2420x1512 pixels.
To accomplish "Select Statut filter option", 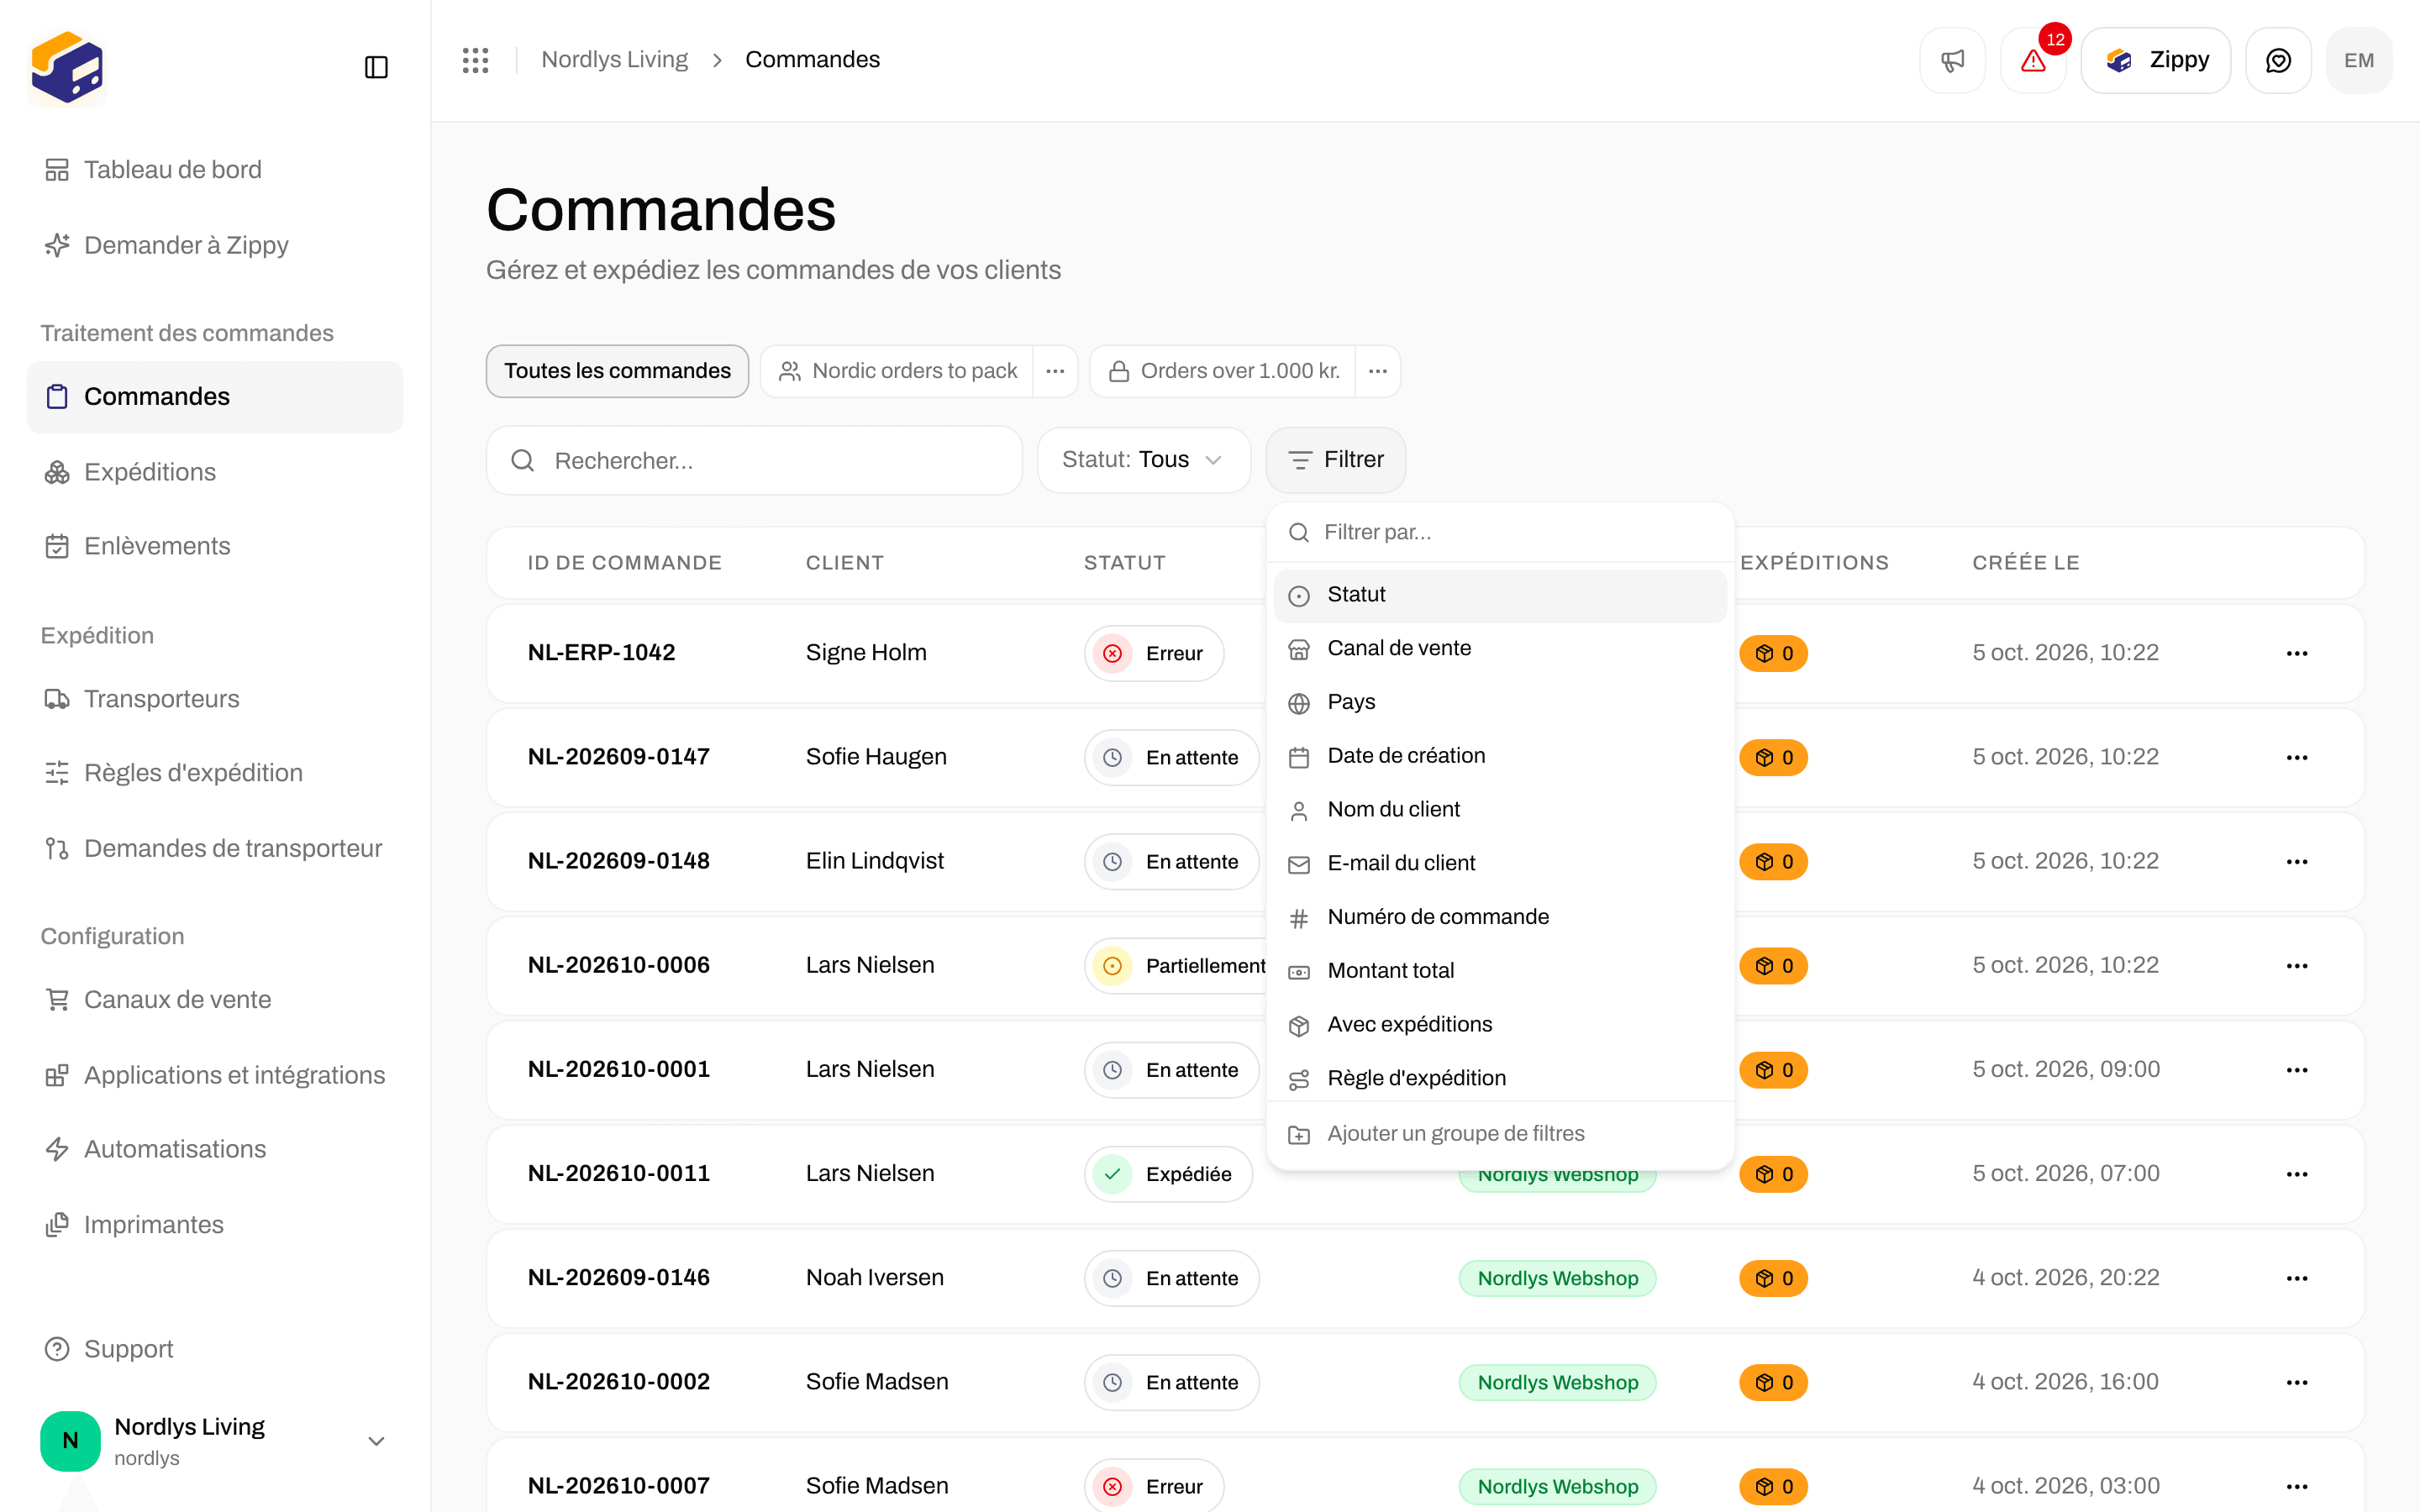I will point(1500,595).
